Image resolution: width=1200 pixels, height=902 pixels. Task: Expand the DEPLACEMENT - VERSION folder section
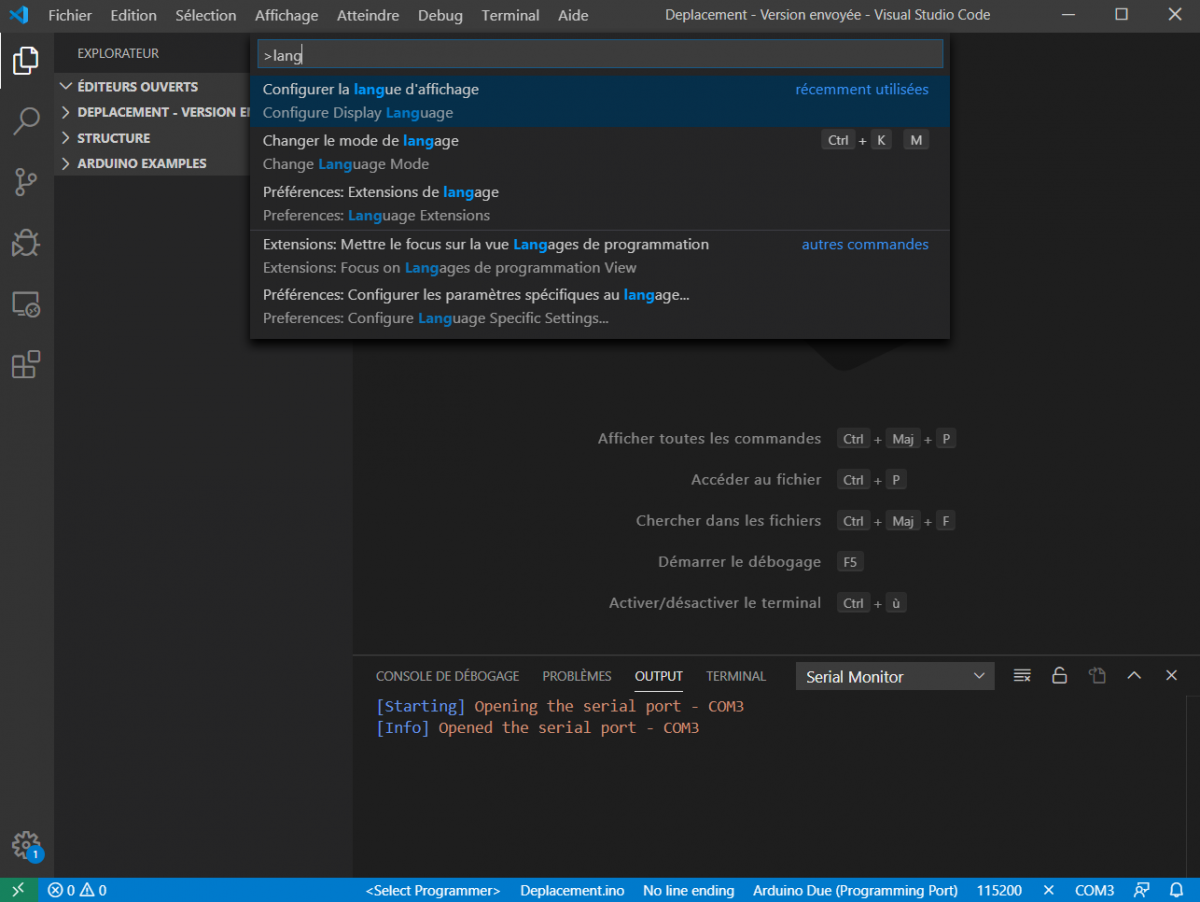(x=153, y=112)
